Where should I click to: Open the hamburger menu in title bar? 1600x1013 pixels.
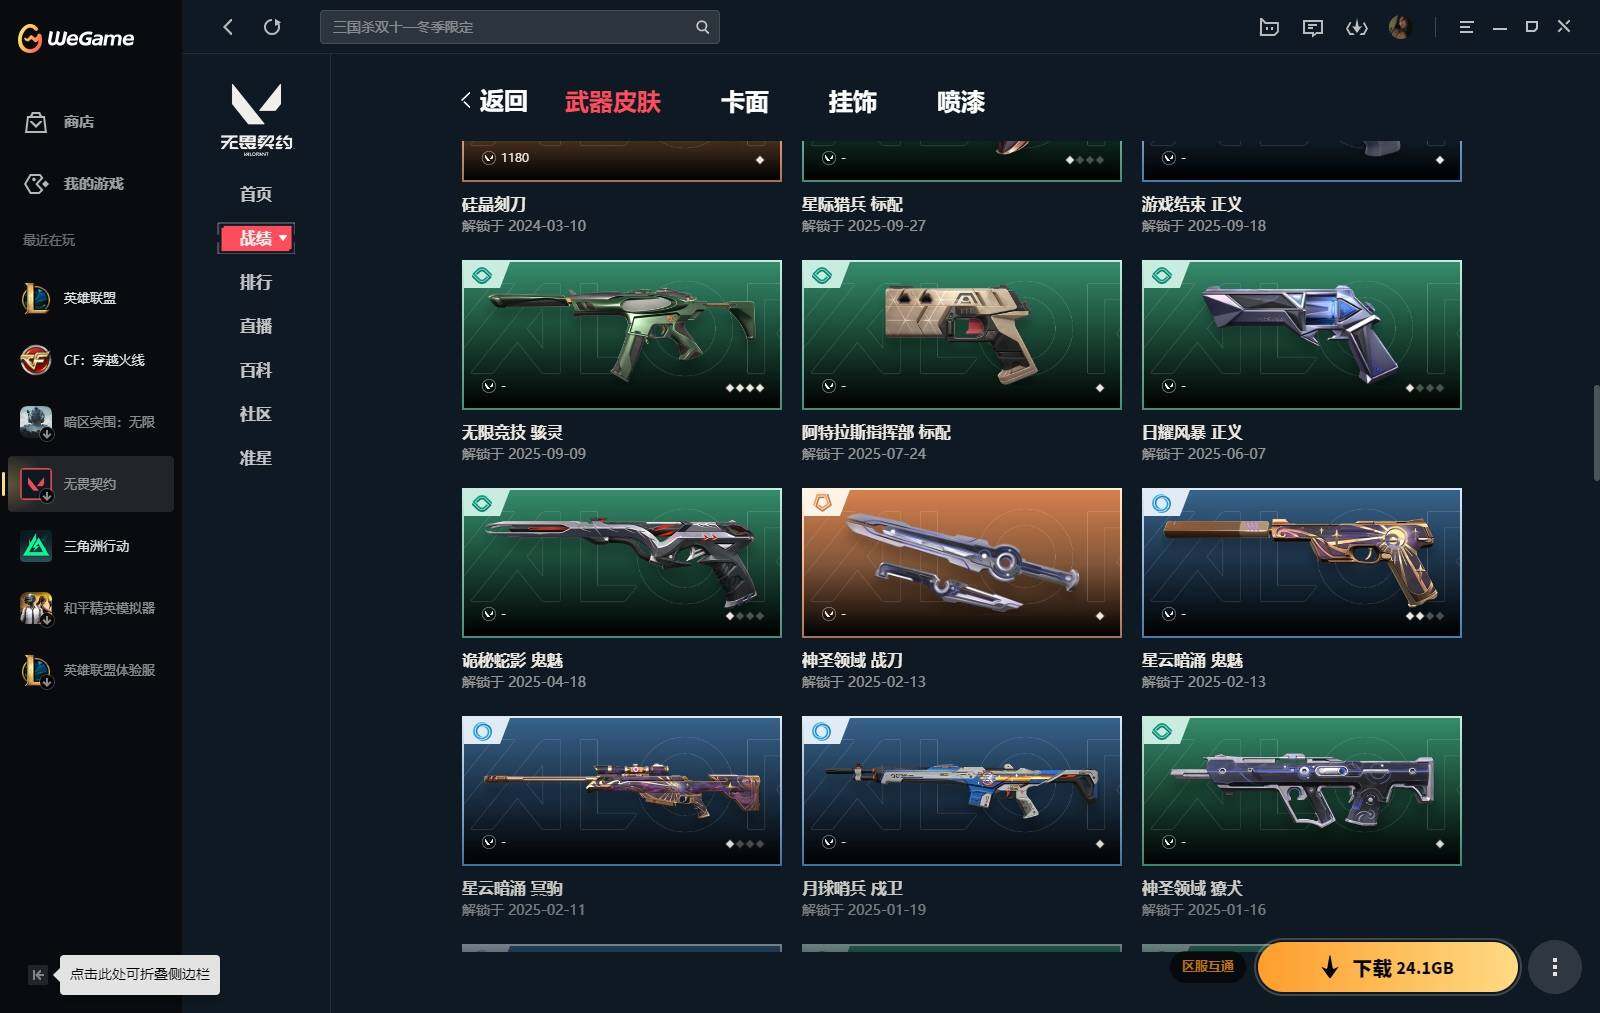coord(1466,27)
